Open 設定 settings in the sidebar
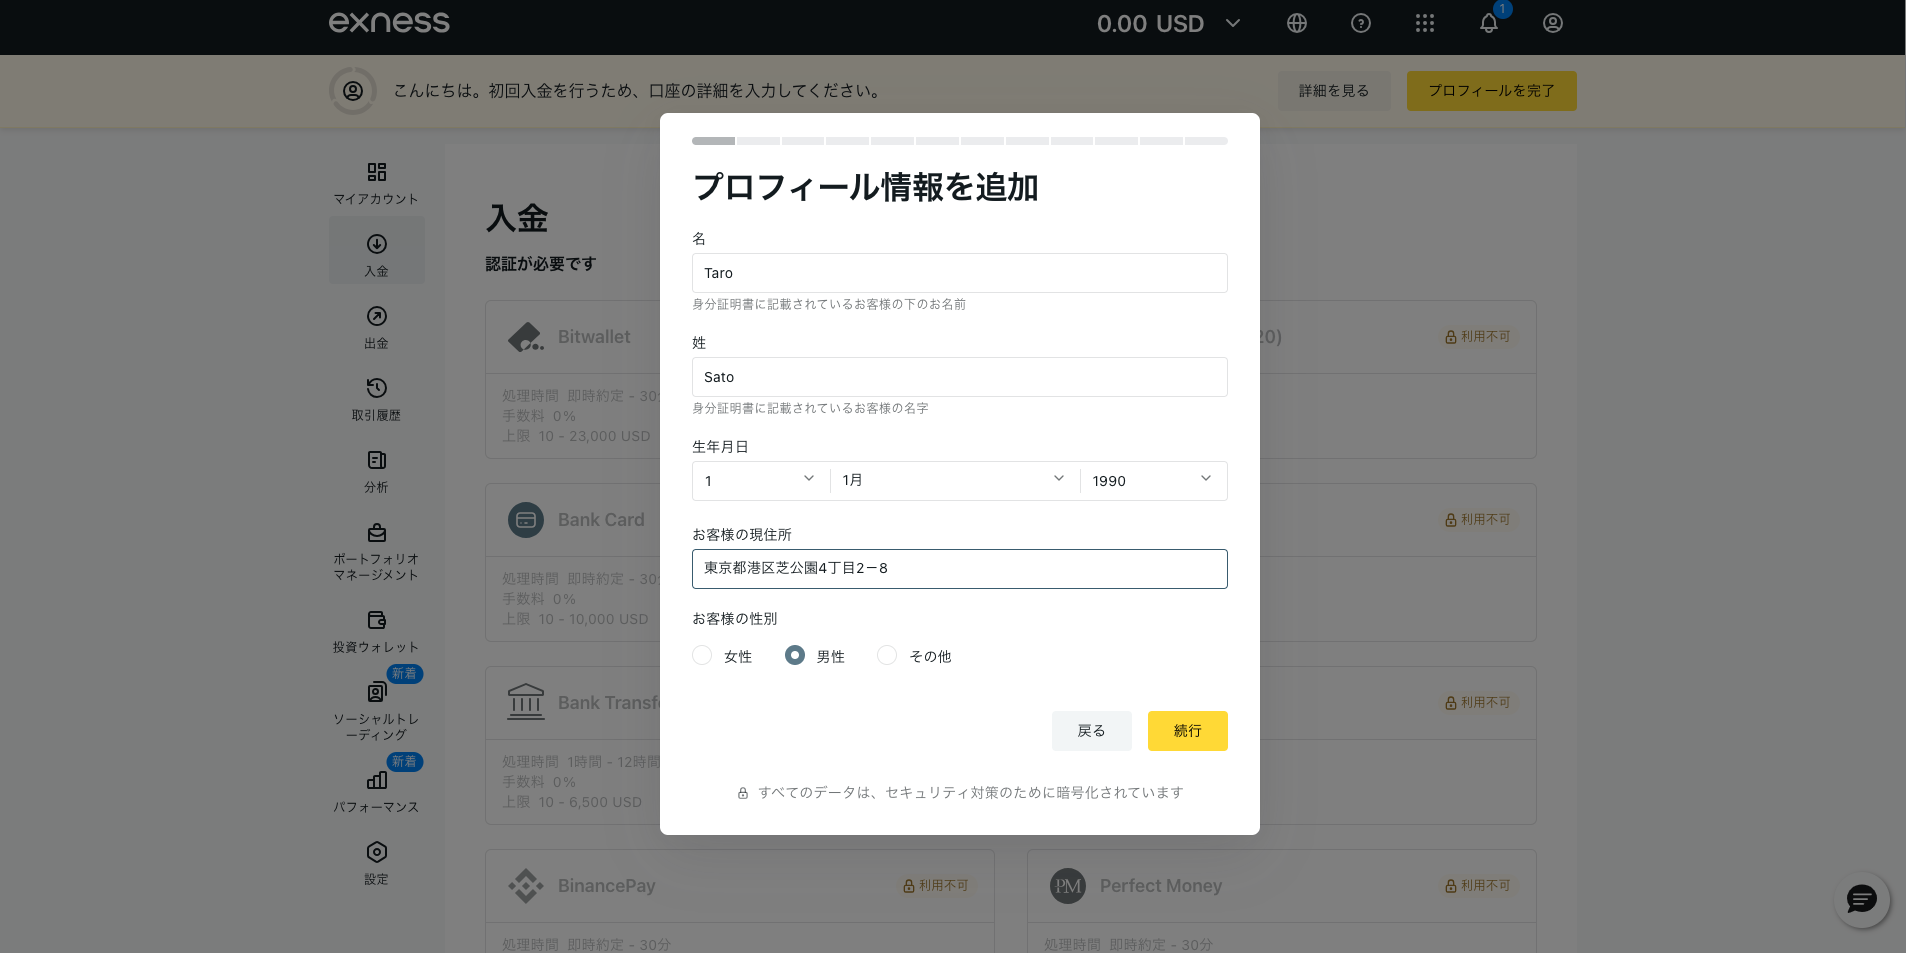Viewport: 1906px width, 953px height. [x=376, y=862]
